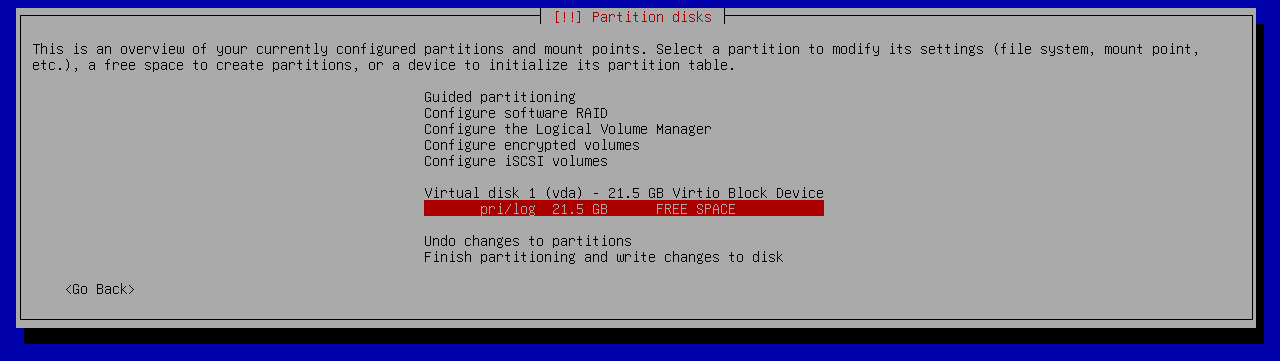Viewport: 1280px width, 361px height.
Task: Select the highlighted FREE SPACE row
Action: pyautogui.click(x=624, y=209)
